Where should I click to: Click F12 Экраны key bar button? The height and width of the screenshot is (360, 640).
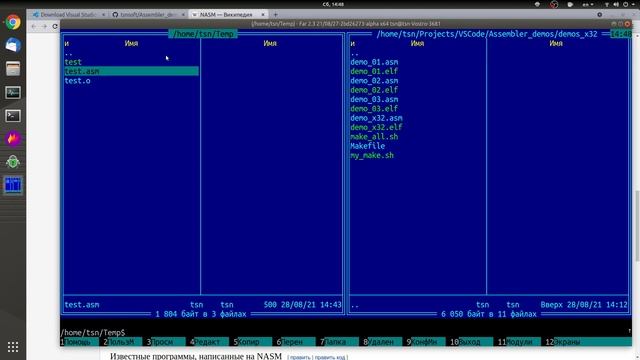[588, 342]
